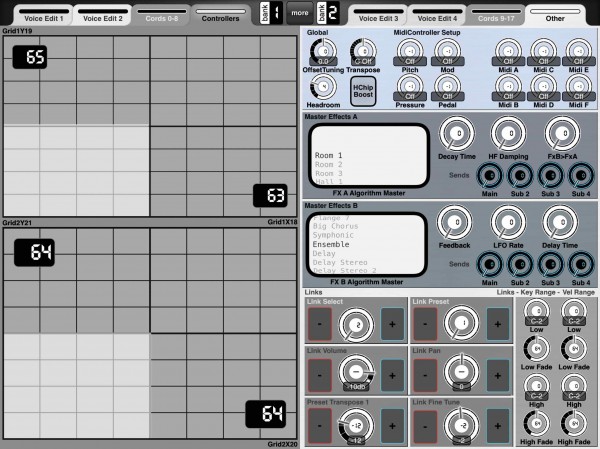The width and height of the screenshot is (600, 449).
Task: Click the Pedal controller knob
Action: pyautogui.click(x=447, y=87)
